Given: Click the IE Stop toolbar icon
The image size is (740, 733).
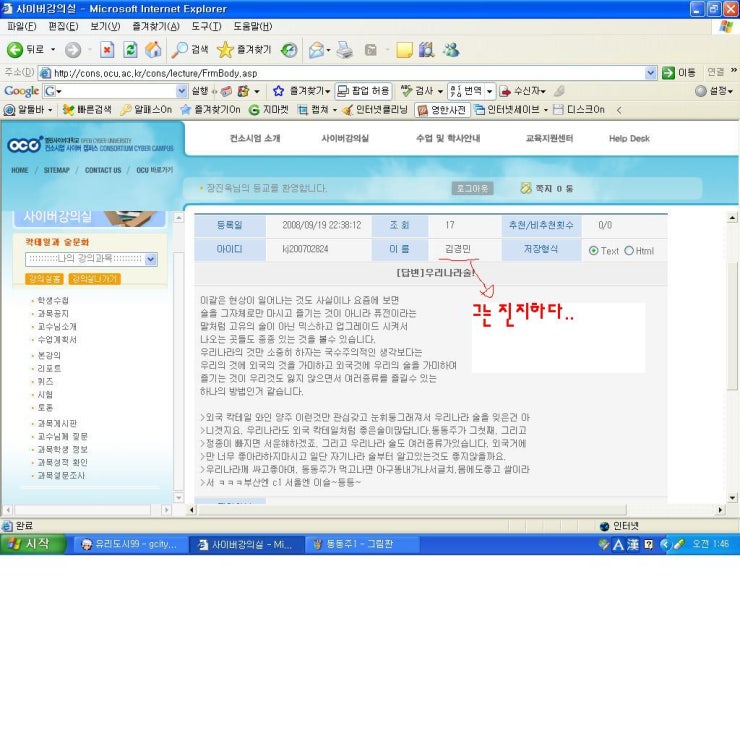Looking at the screenshot, I should coord(107,50).
